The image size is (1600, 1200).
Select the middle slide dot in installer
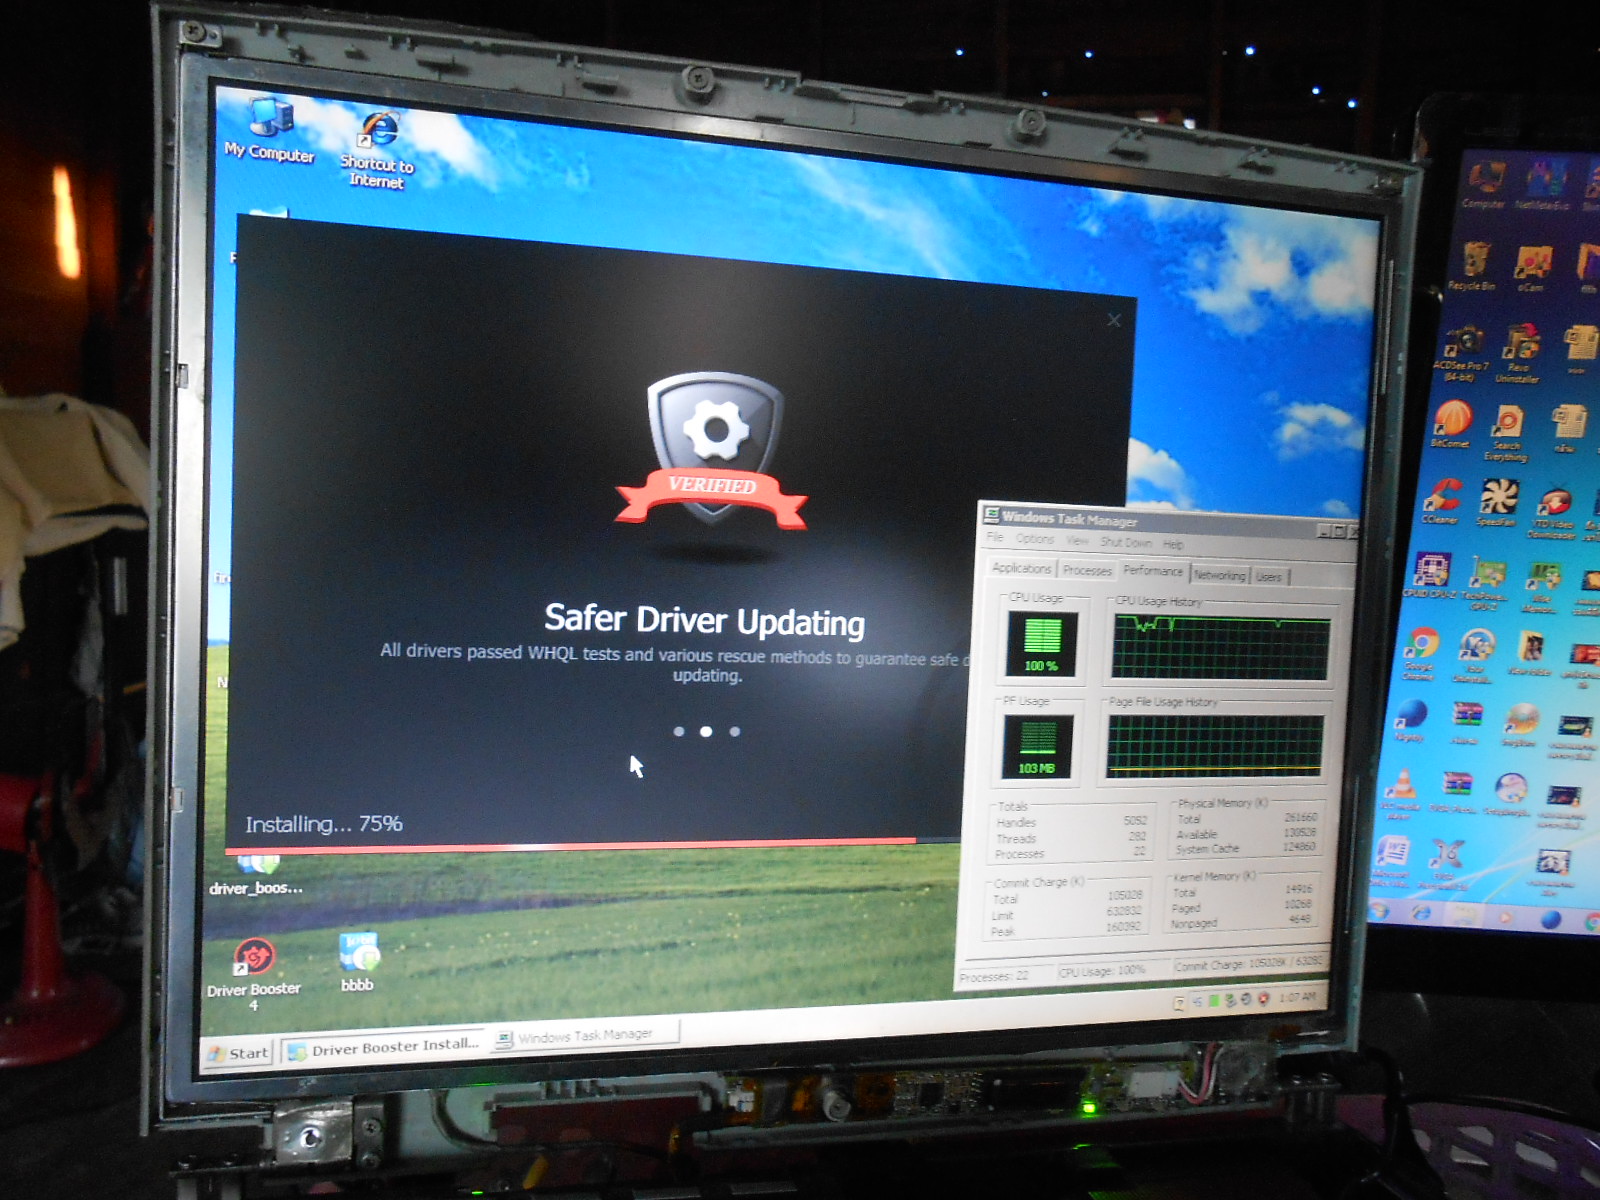(x=706, y=731)
